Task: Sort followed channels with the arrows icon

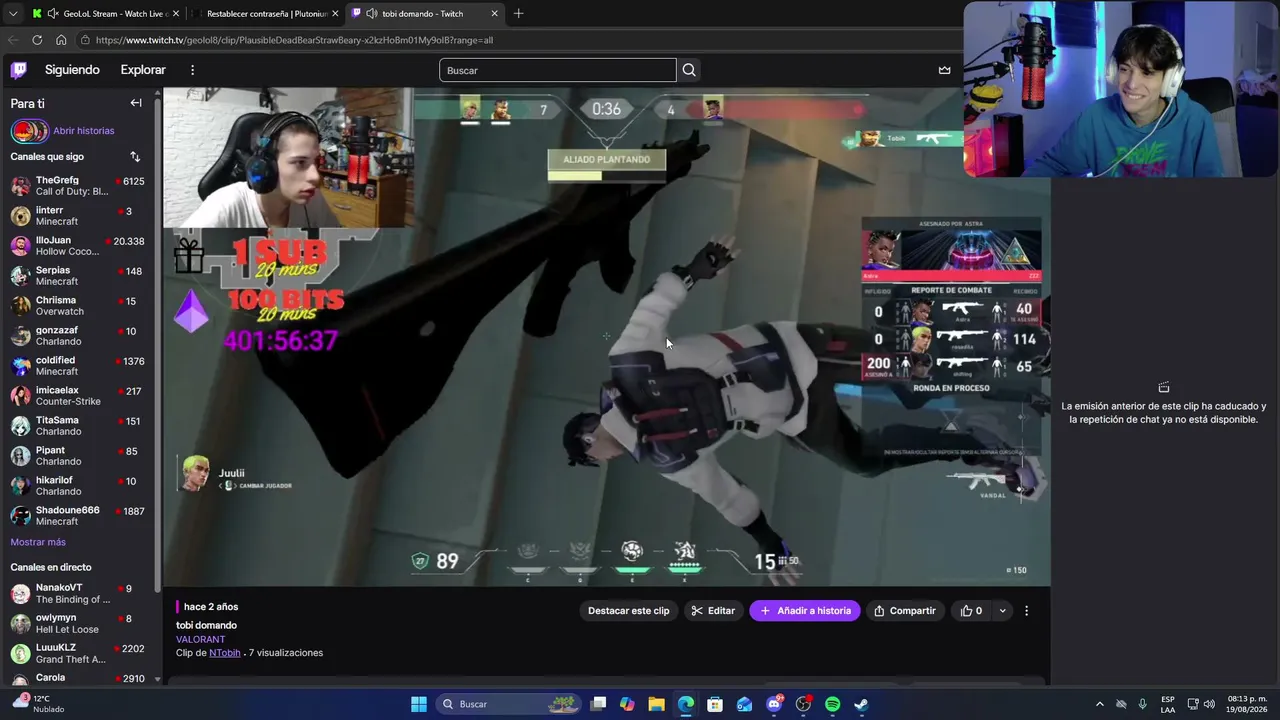Action: [x=135, y=157]
